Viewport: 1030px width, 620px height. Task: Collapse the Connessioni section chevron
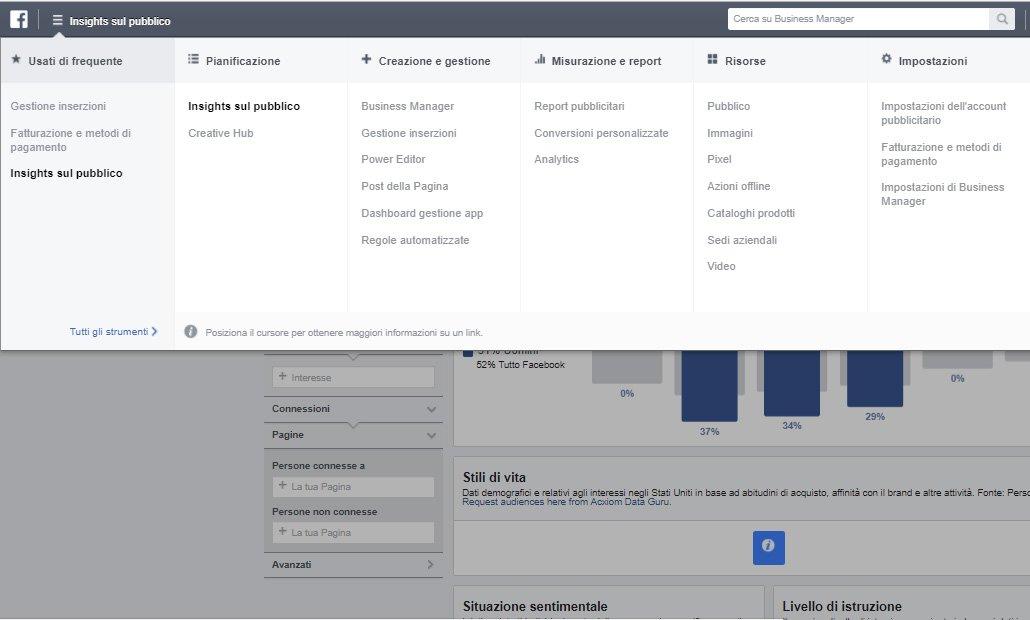pos(431,409)
